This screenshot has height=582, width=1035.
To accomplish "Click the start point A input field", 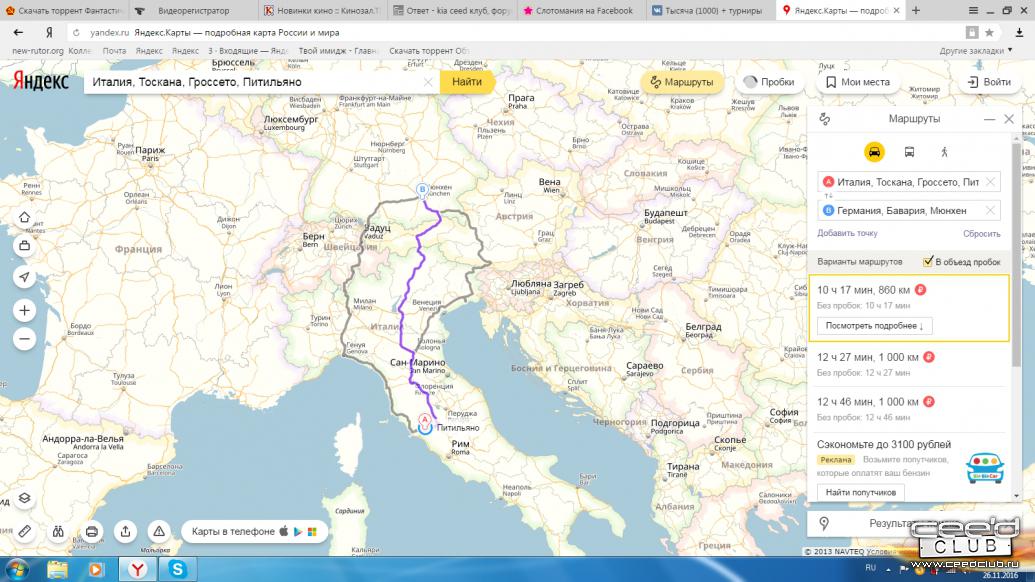I will coord(909,181).
